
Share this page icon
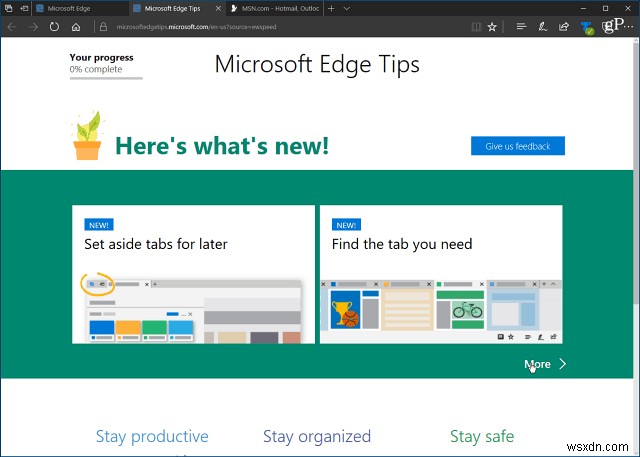(x=564, y=27)
